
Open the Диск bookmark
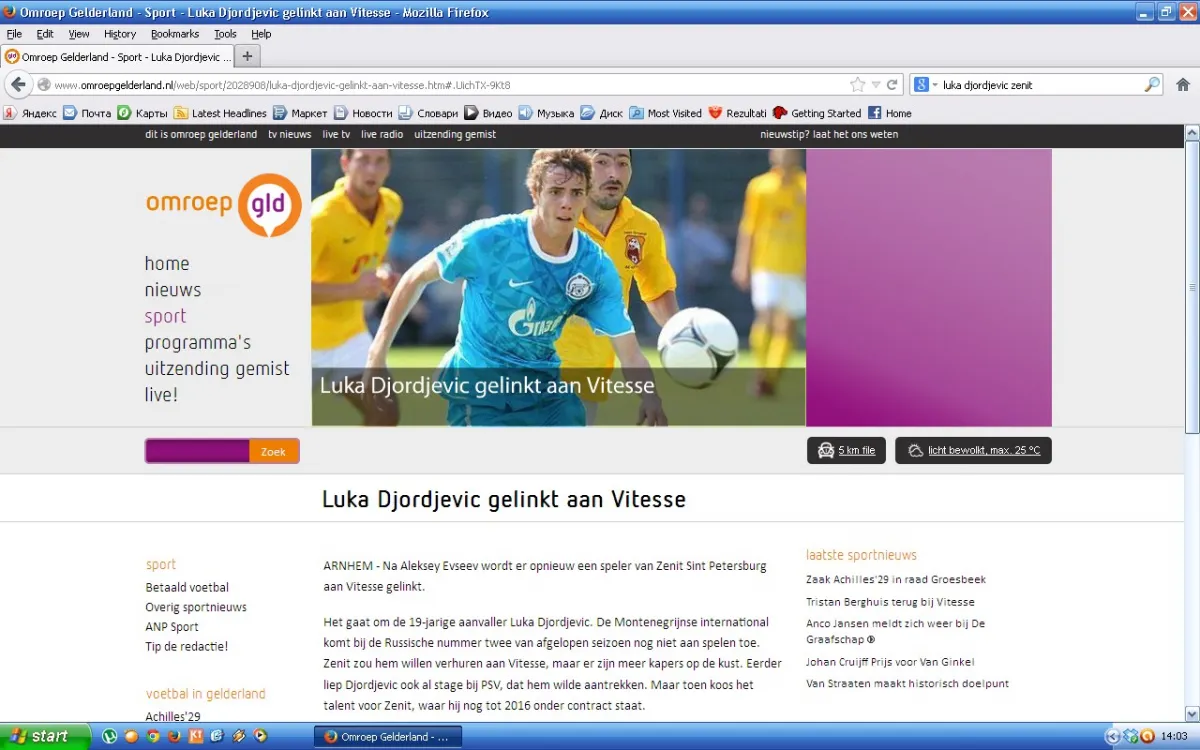tap(602, 113)
